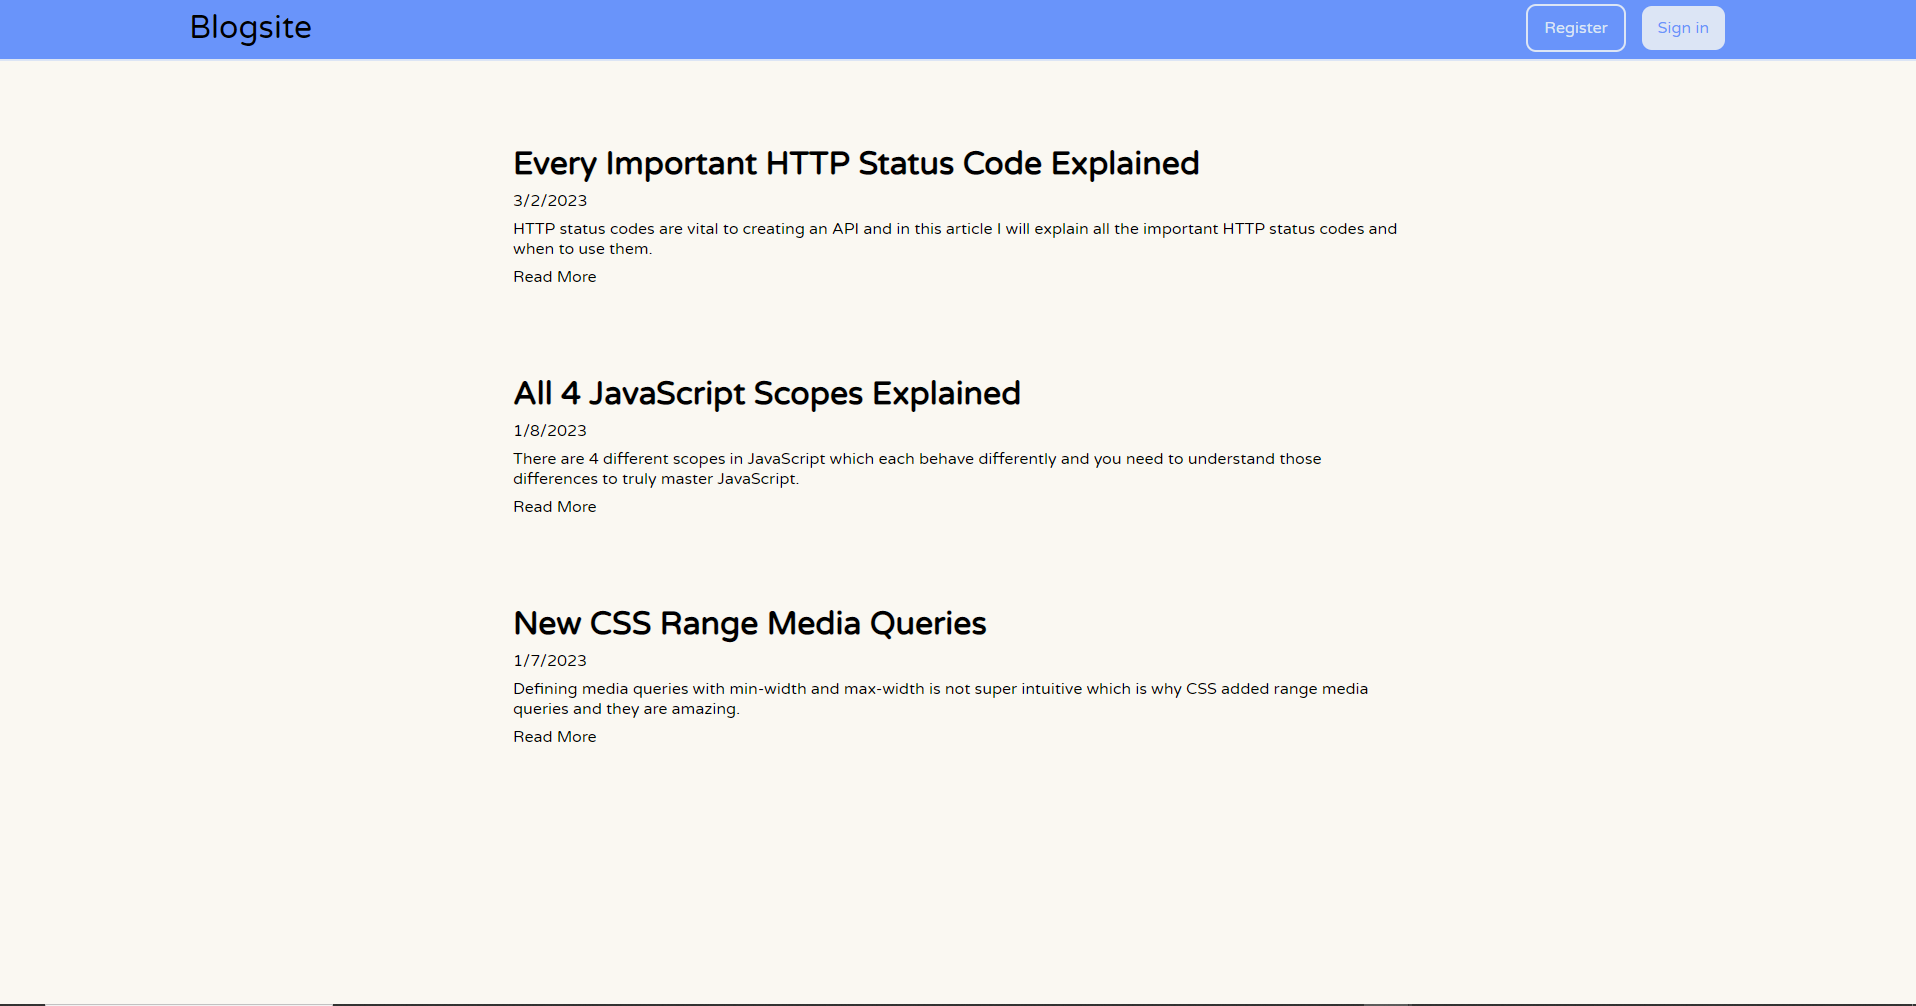Image resolution: width=1916 pixels, height=1006 pixels.
Task: Click the line starting "There are 4 different scopes"
Action: click(x=917, y=459)
